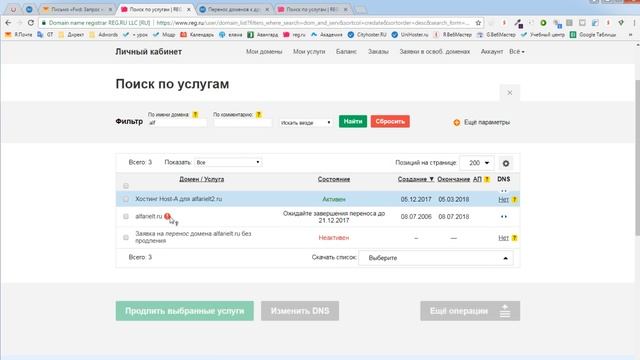640x360 pixels.
Task: Focus По имени домена filter field
Action: tap(177, 122)
